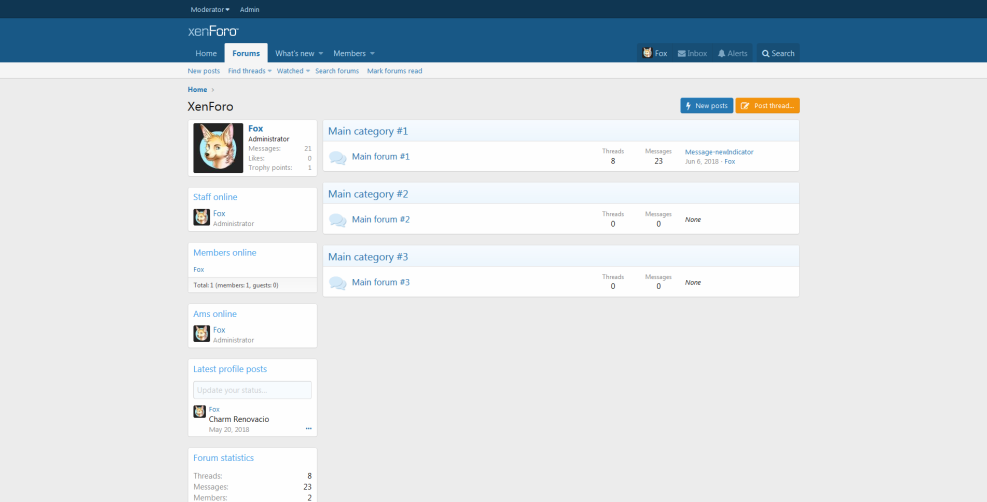Click the Update your status field

252,389
